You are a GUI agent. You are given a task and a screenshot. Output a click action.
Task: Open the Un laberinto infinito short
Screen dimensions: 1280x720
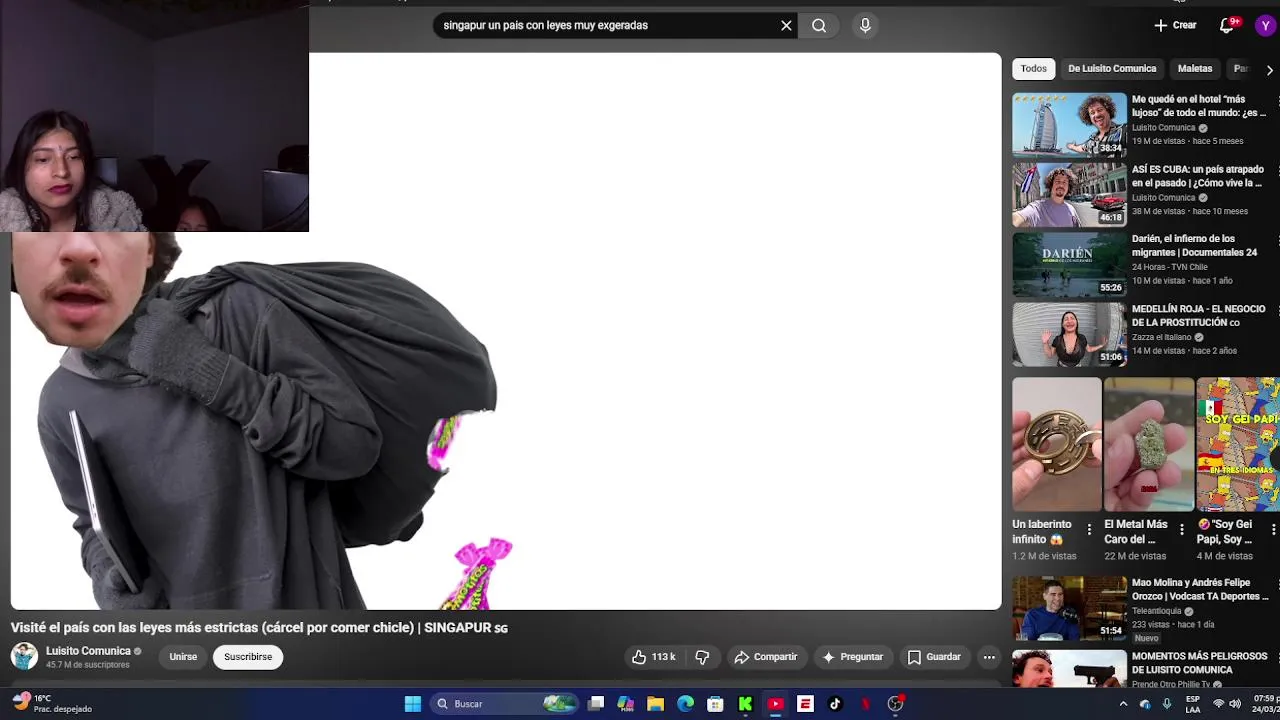tap(1056, 444)
